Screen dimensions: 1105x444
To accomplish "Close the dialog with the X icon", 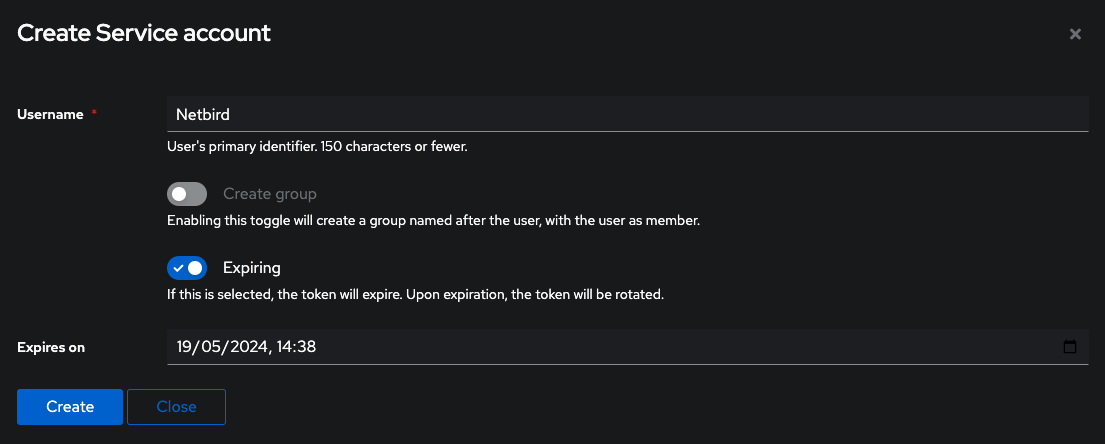I will (1075, 34).
